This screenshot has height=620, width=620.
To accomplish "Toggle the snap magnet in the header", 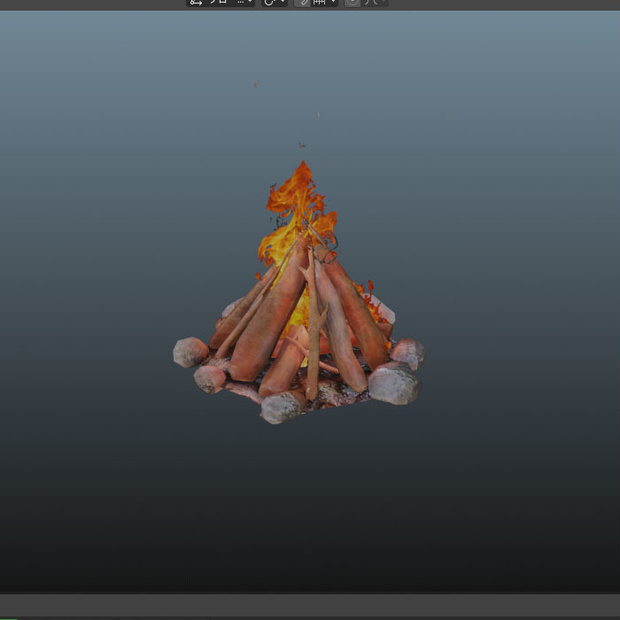I will pyautogui.click(x=302, y=2).
